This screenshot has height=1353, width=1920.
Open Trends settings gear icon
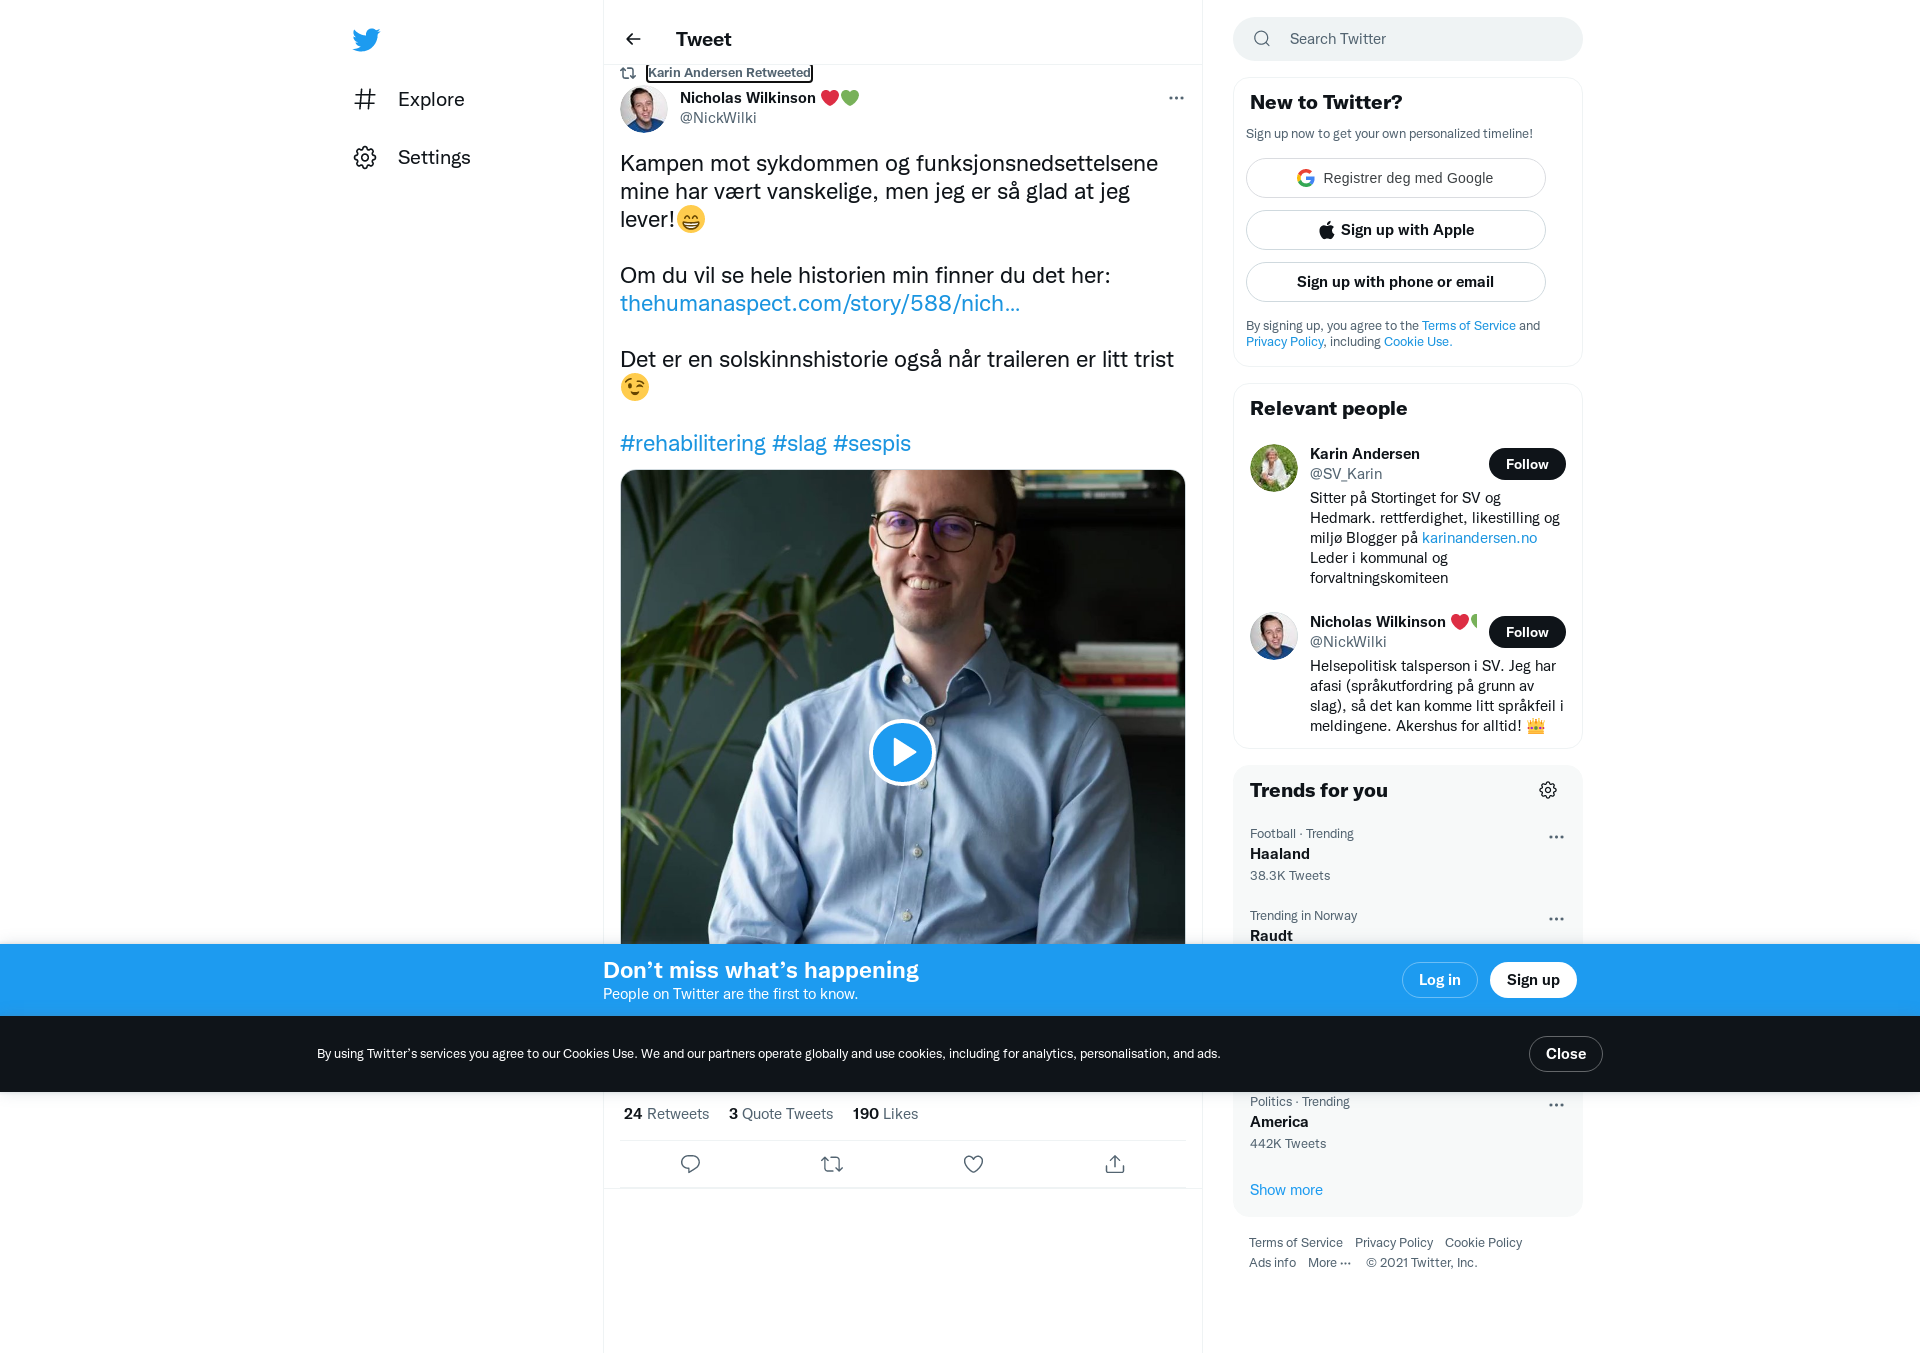coord(1548,790)
